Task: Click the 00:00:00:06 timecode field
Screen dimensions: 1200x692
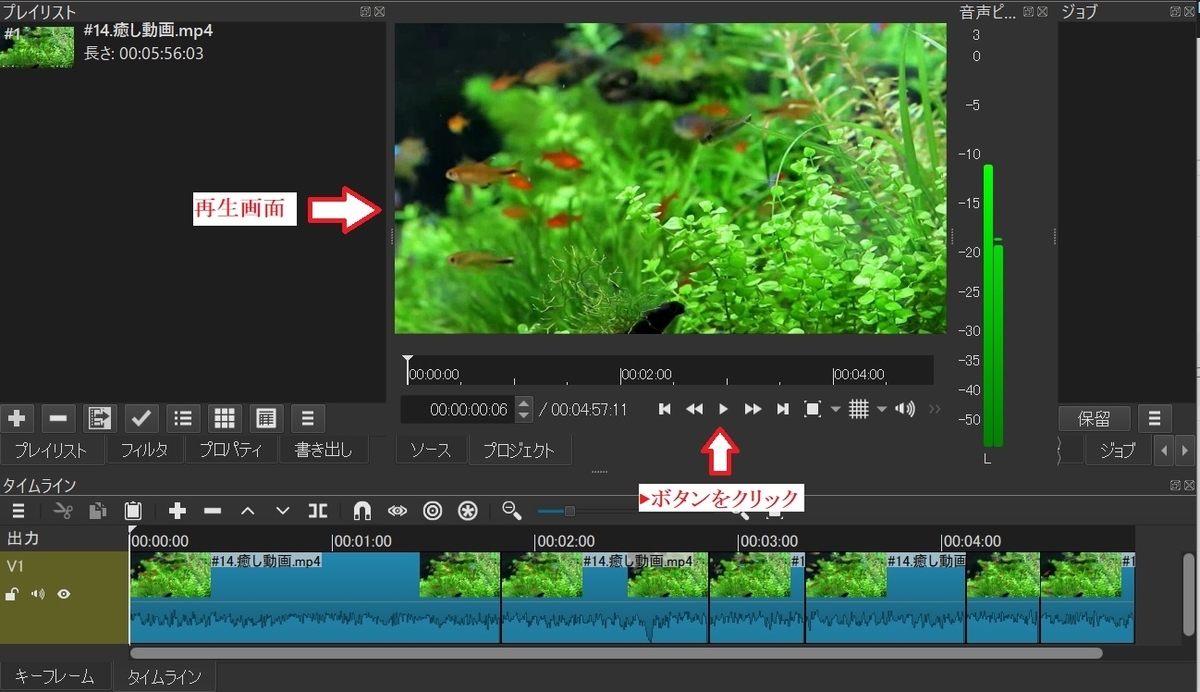Action: [459, 410]
